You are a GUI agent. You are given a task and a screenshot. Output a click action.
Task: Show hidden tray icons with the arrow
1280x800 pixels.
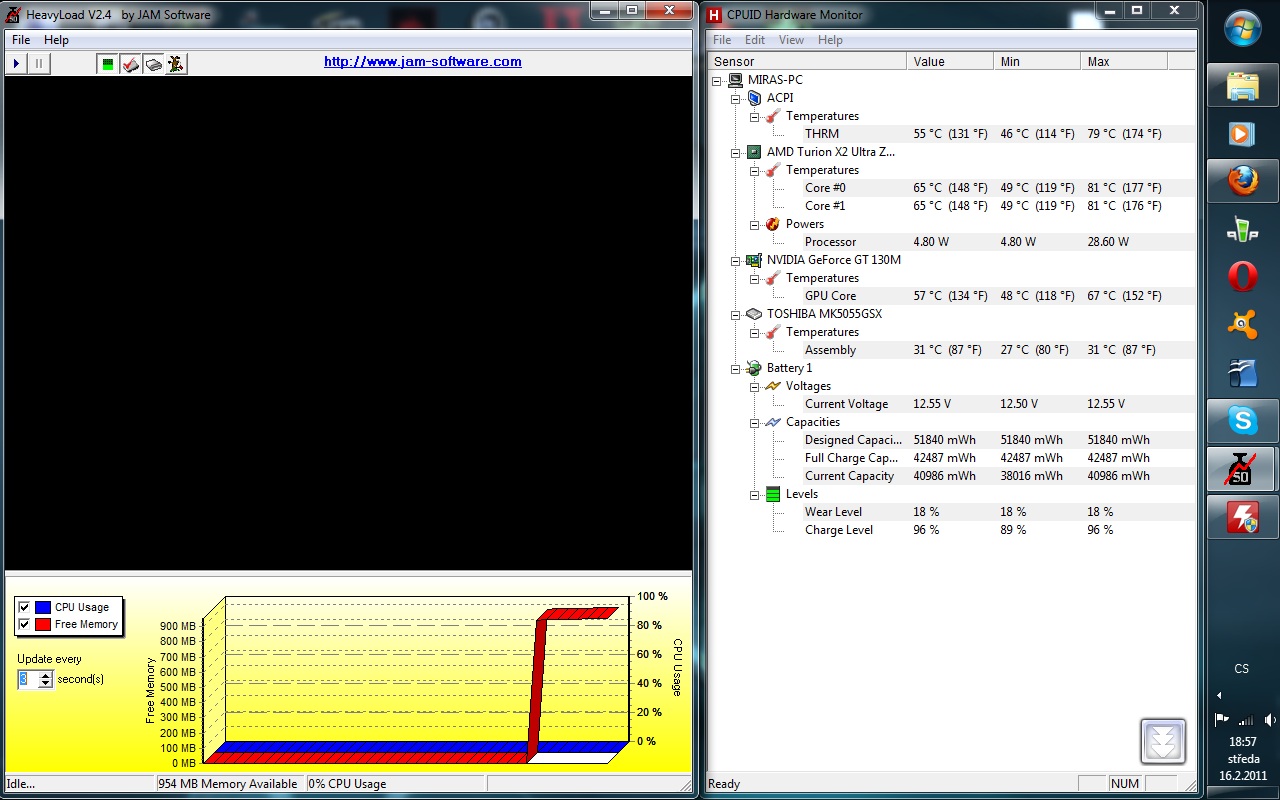click(x=1219, y=696)
